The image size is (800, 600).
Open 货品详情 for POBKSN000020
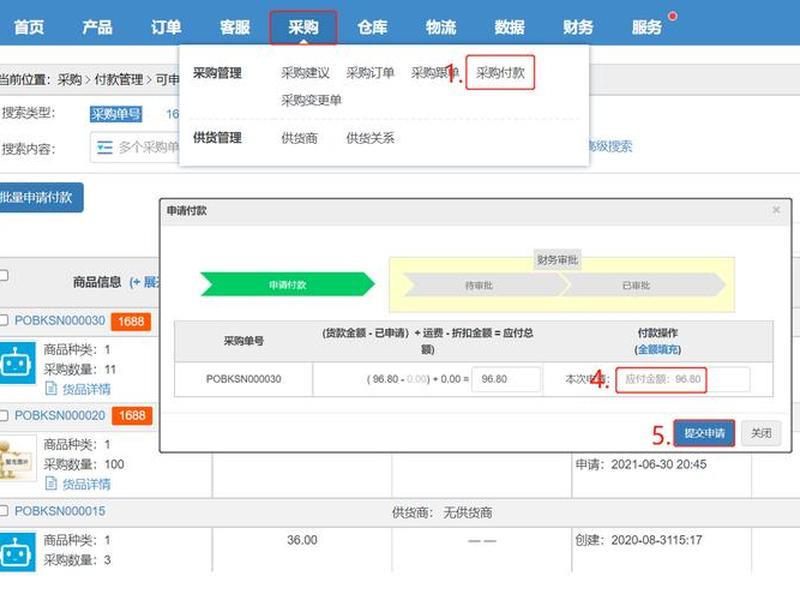(x=78, y=484)
